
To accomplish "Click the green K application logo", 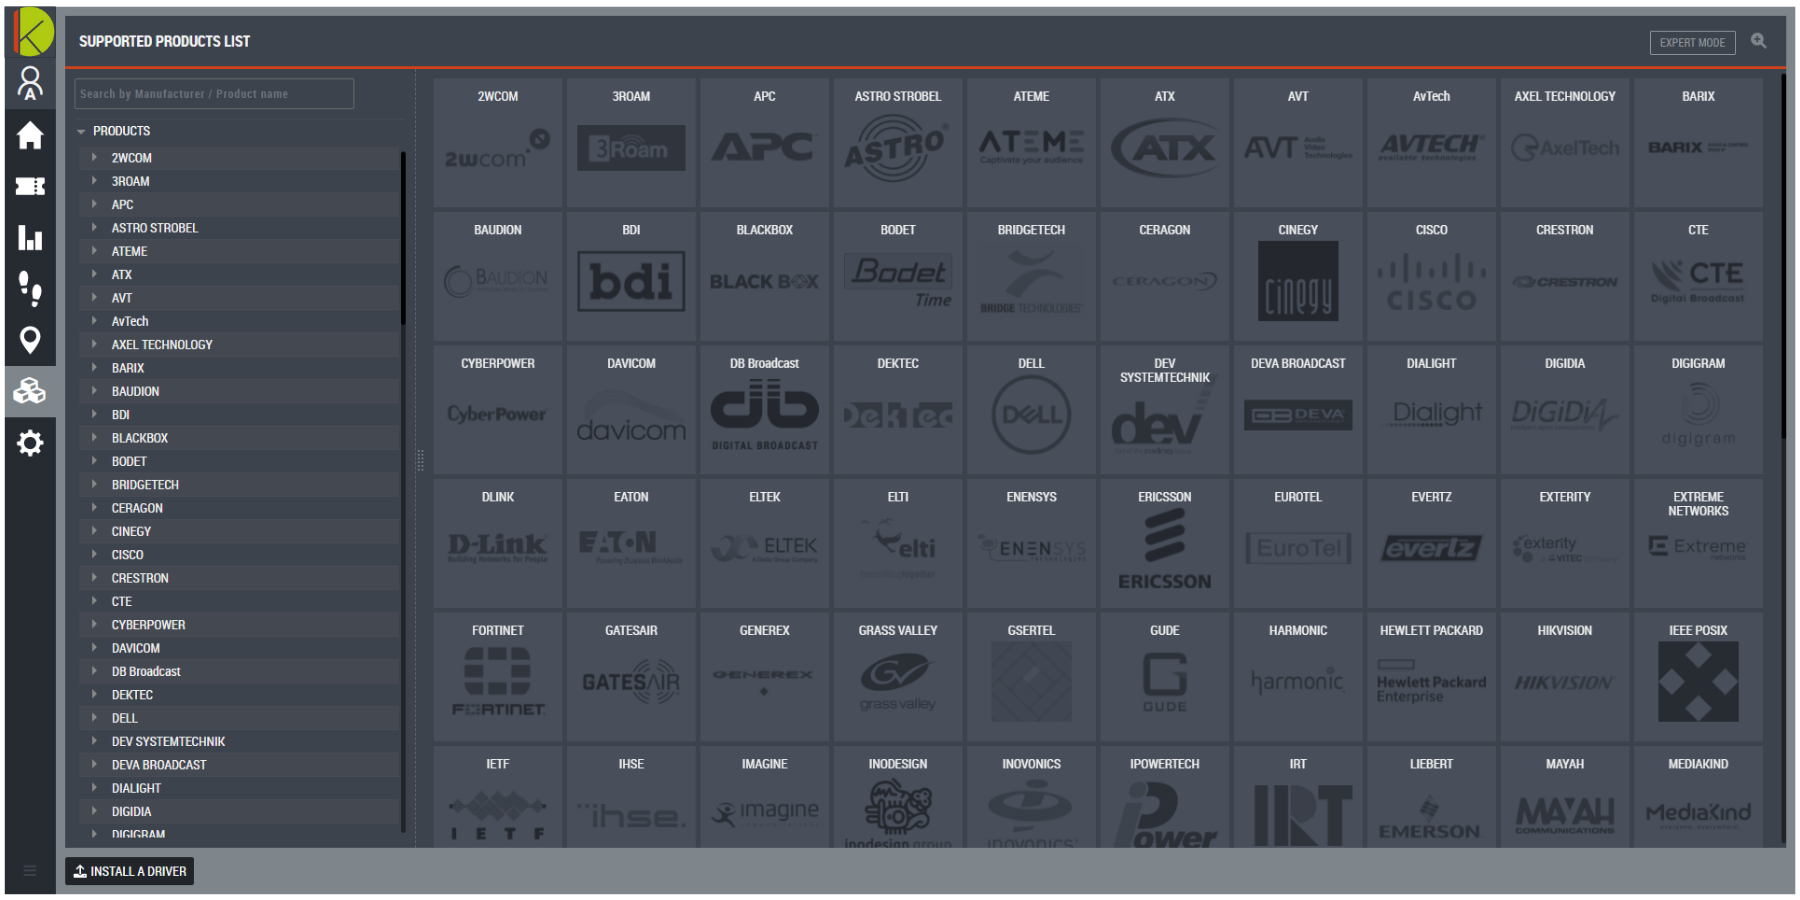I will point(33,32).
